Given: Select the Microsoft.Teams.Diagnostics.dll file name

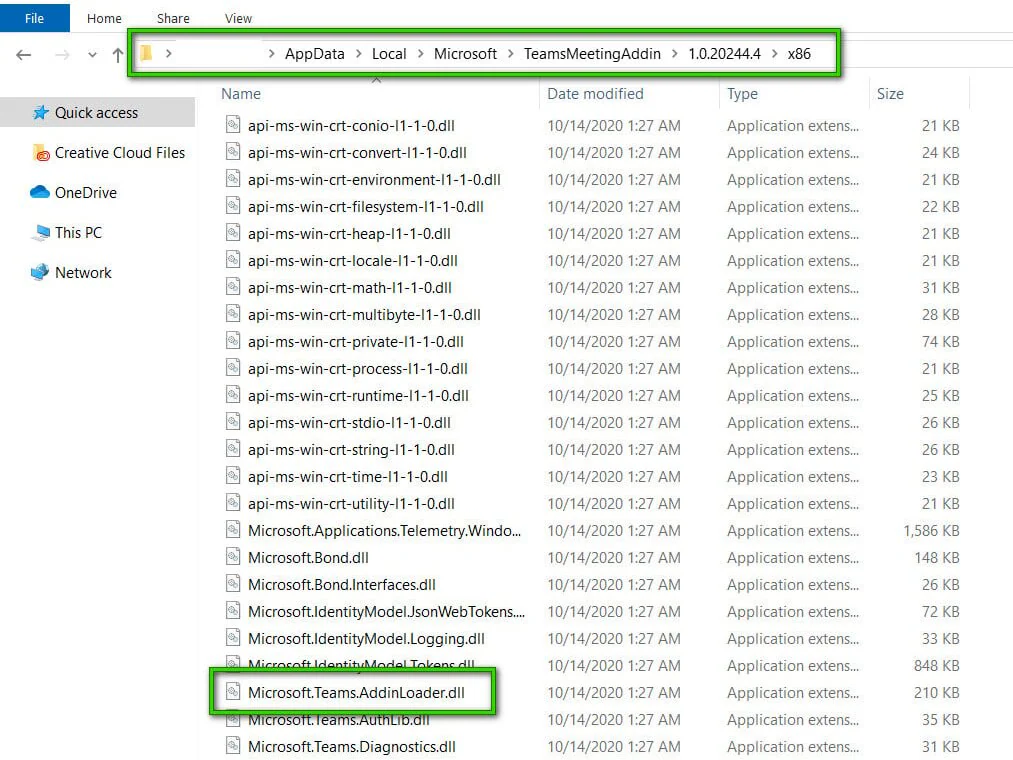Looking at the screenshot, I should [x=351, y=746].
